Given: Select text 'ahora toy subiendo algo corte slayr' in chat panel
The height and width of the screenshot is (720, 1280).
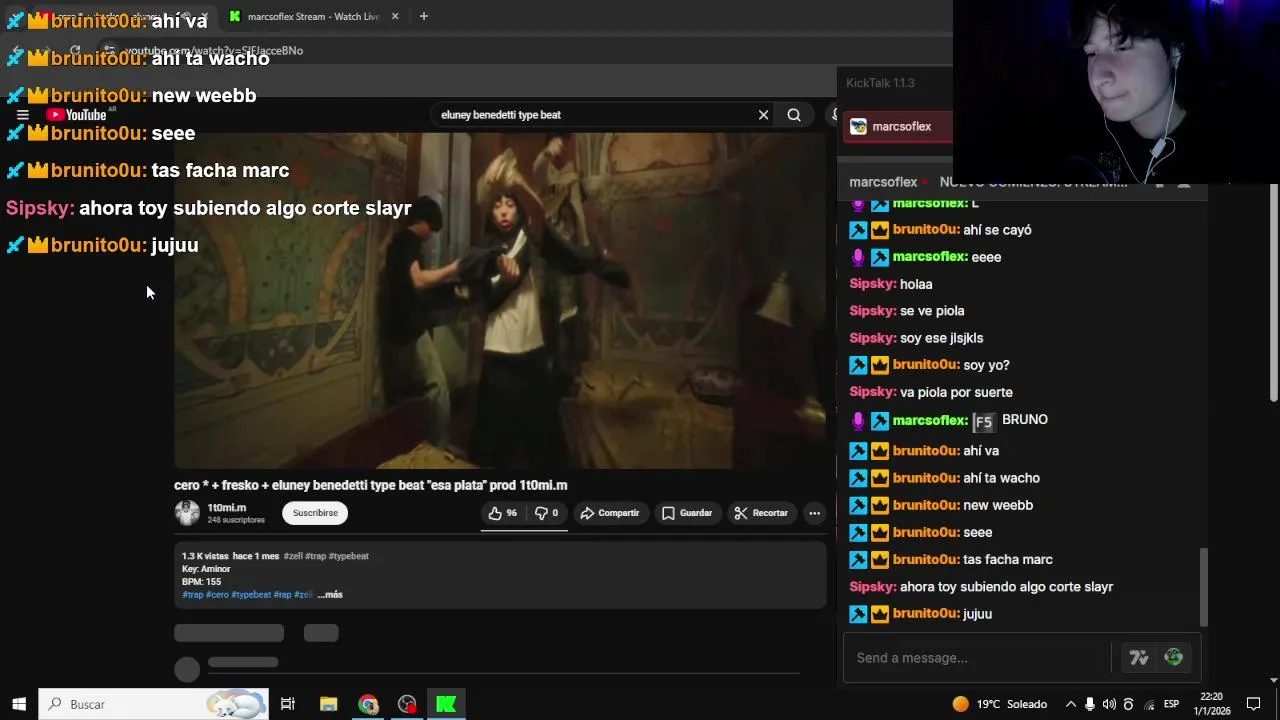Looking at the screenshot, I should tap(1006, 587).
